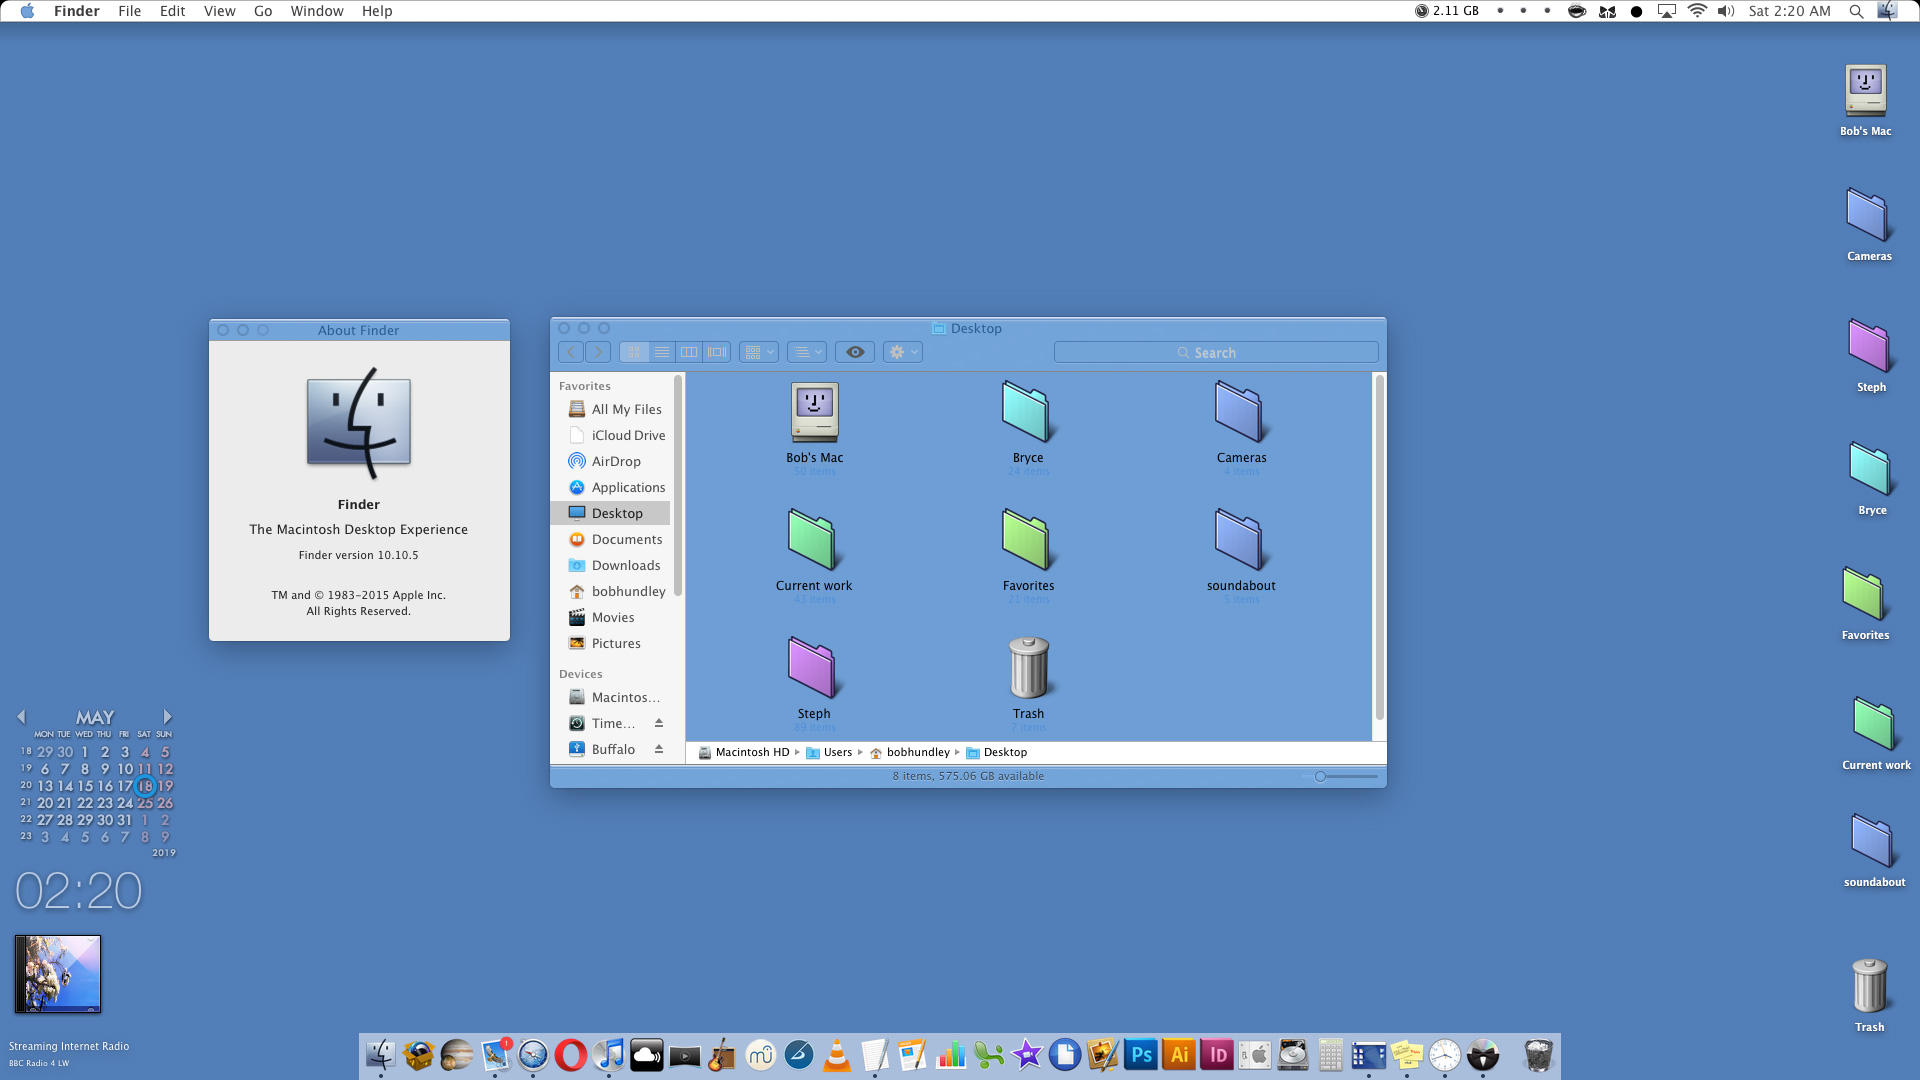Select Downloads in the sidebar
Viewport: 1920px width, 1080px height.
pos(625,565)
